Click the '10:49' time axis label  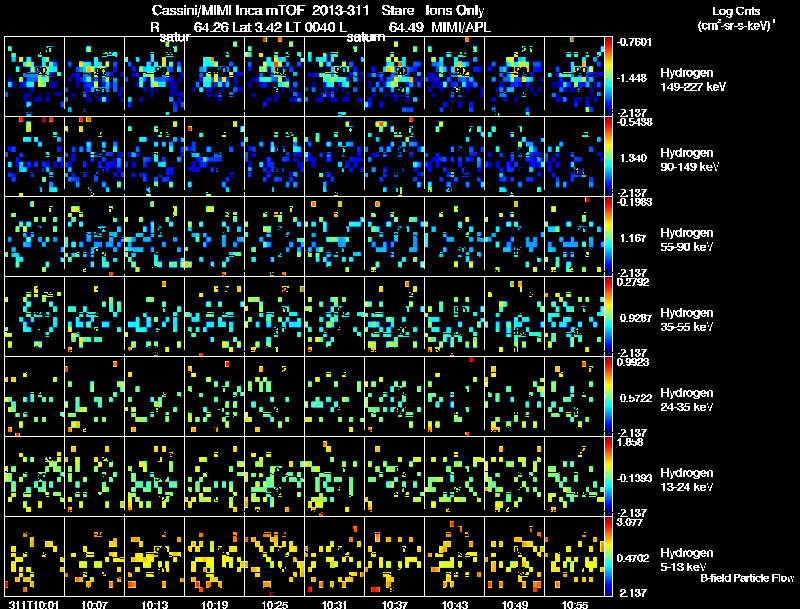click(x=515, y=604)
